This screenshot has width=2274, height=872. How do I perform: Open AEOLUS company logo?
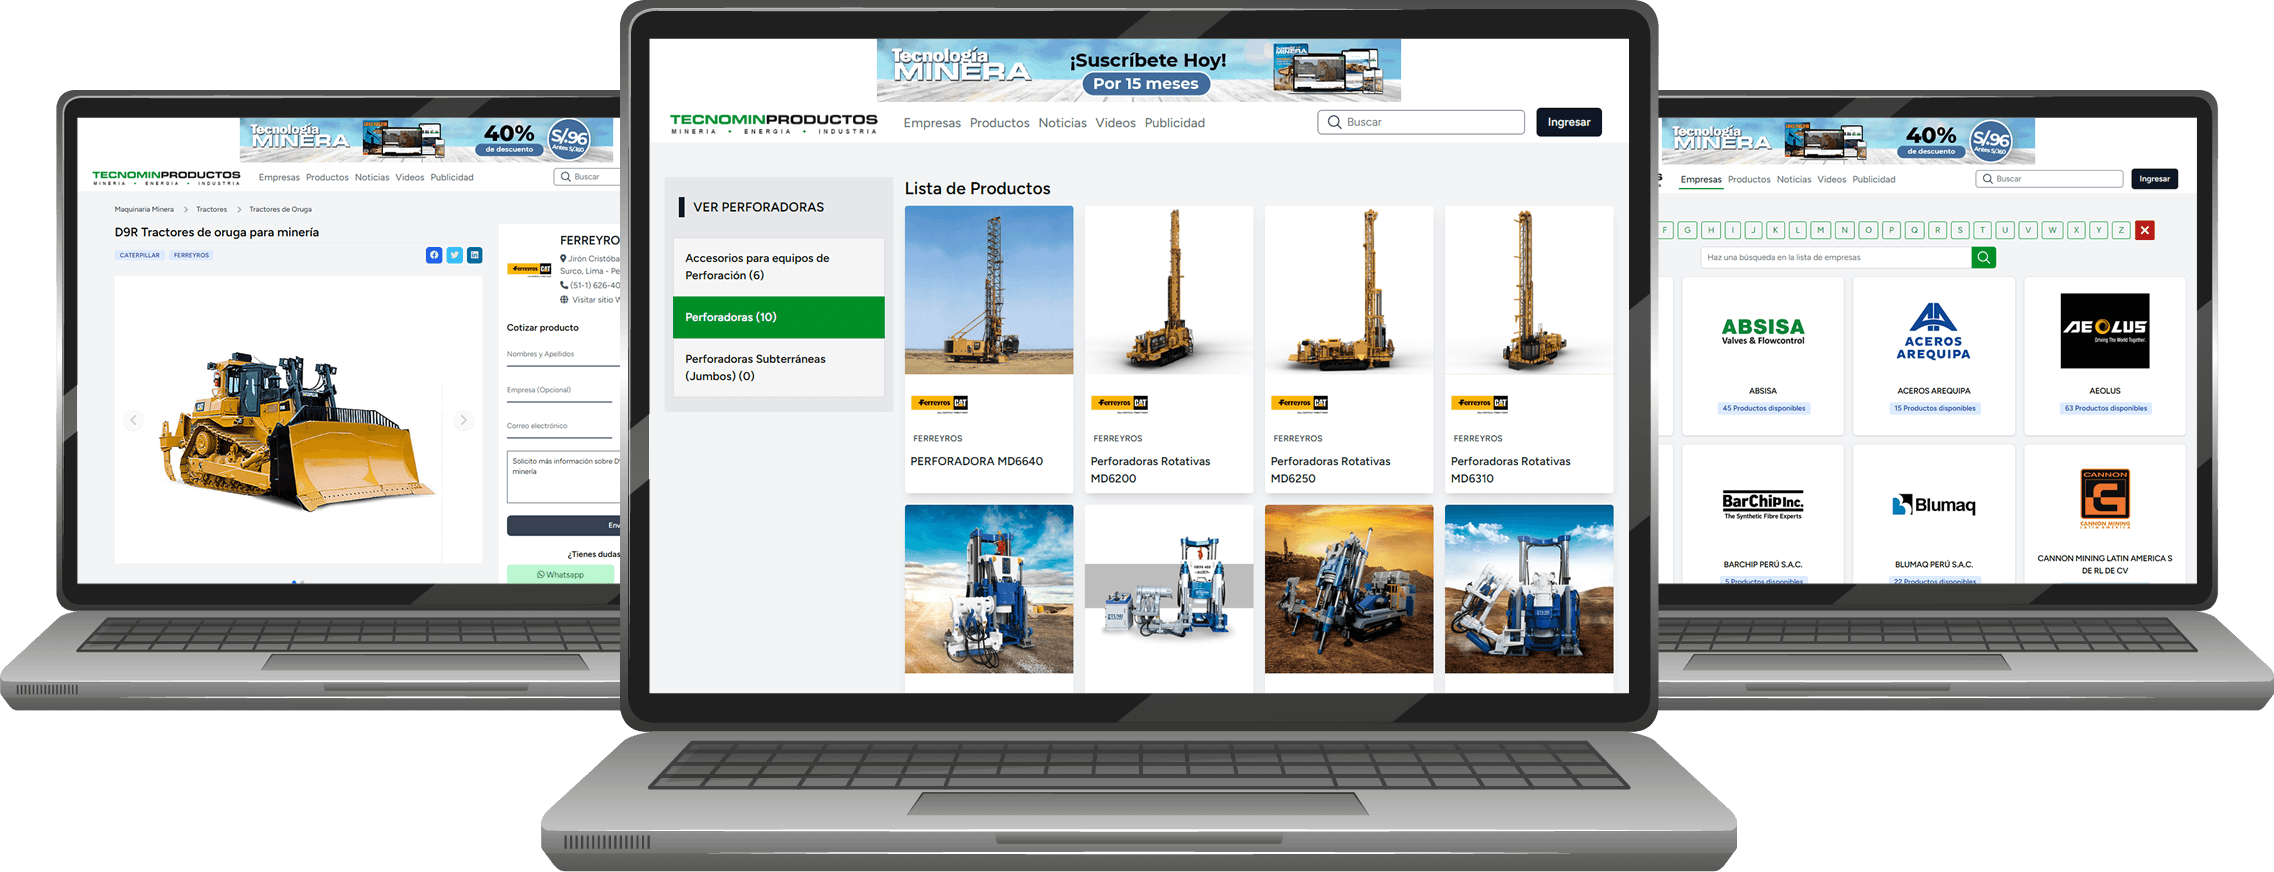click(2105, 331)
